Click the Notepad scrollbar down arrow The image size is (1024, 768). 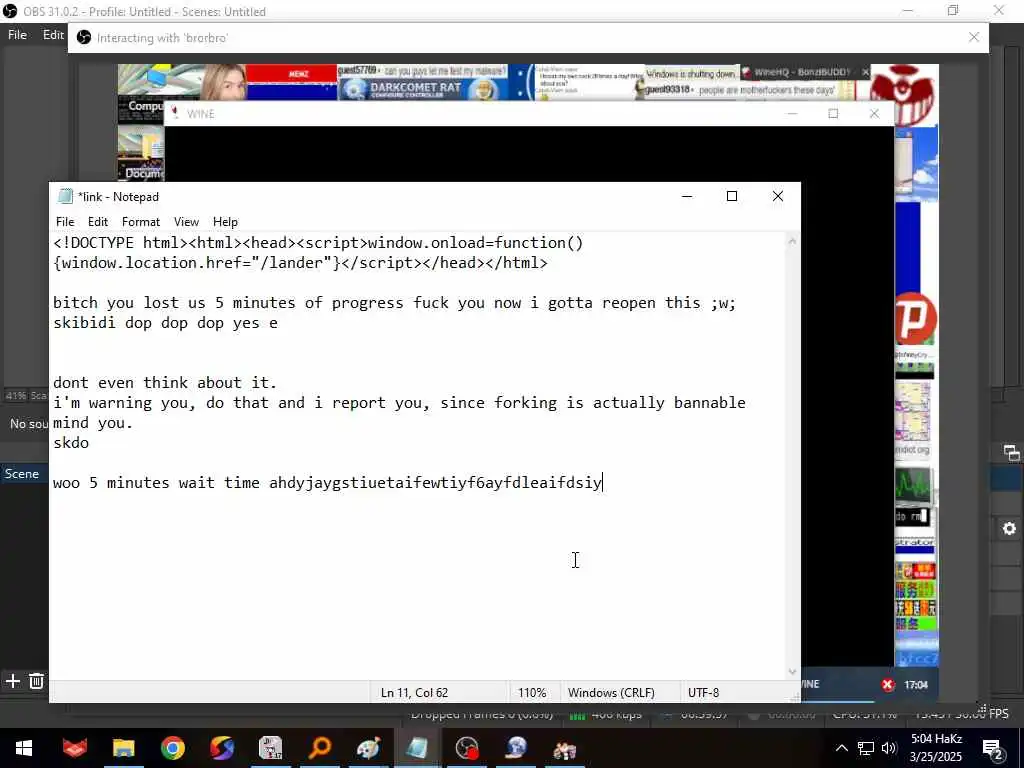click(x=792, y=672)
